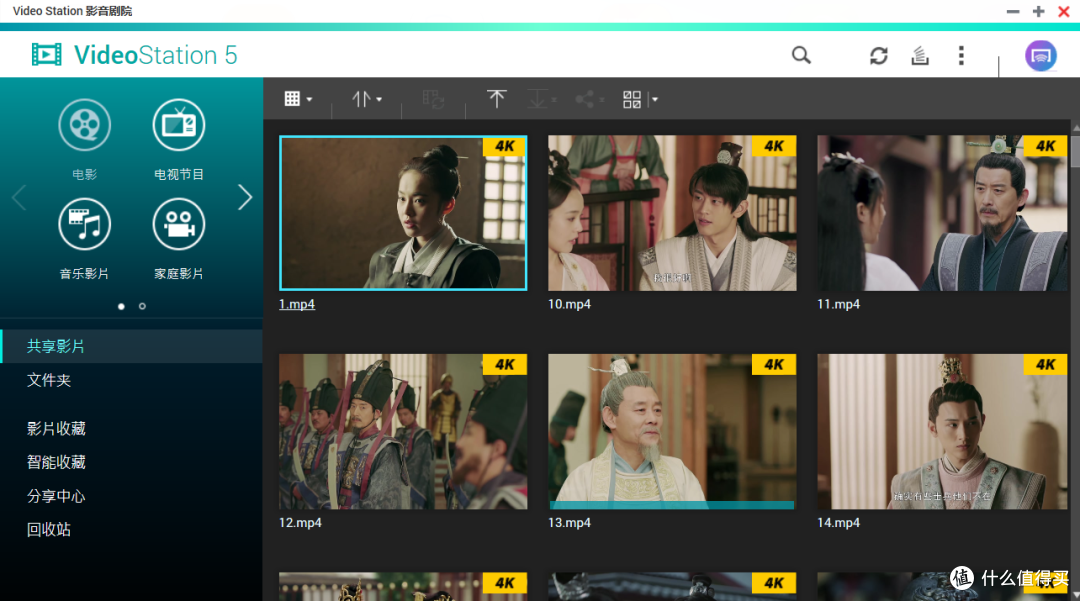
Task: Select the thumbnail above 11.mp4
Action: click(x=942, y=213)
